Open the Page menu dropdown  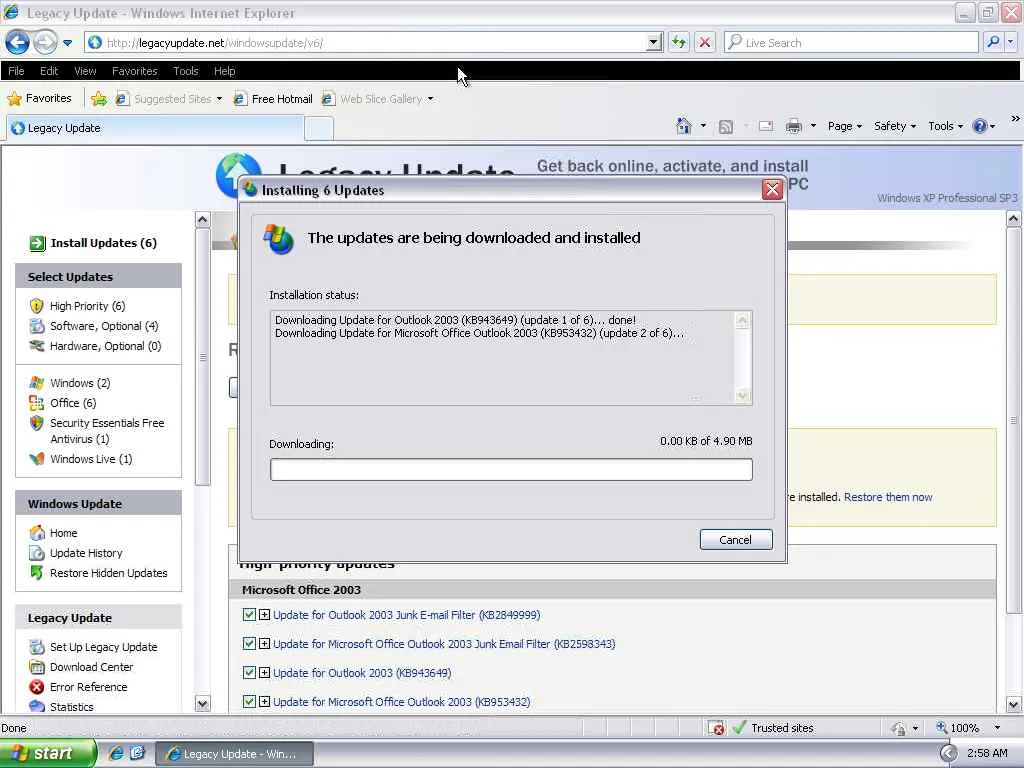point(844,126)
